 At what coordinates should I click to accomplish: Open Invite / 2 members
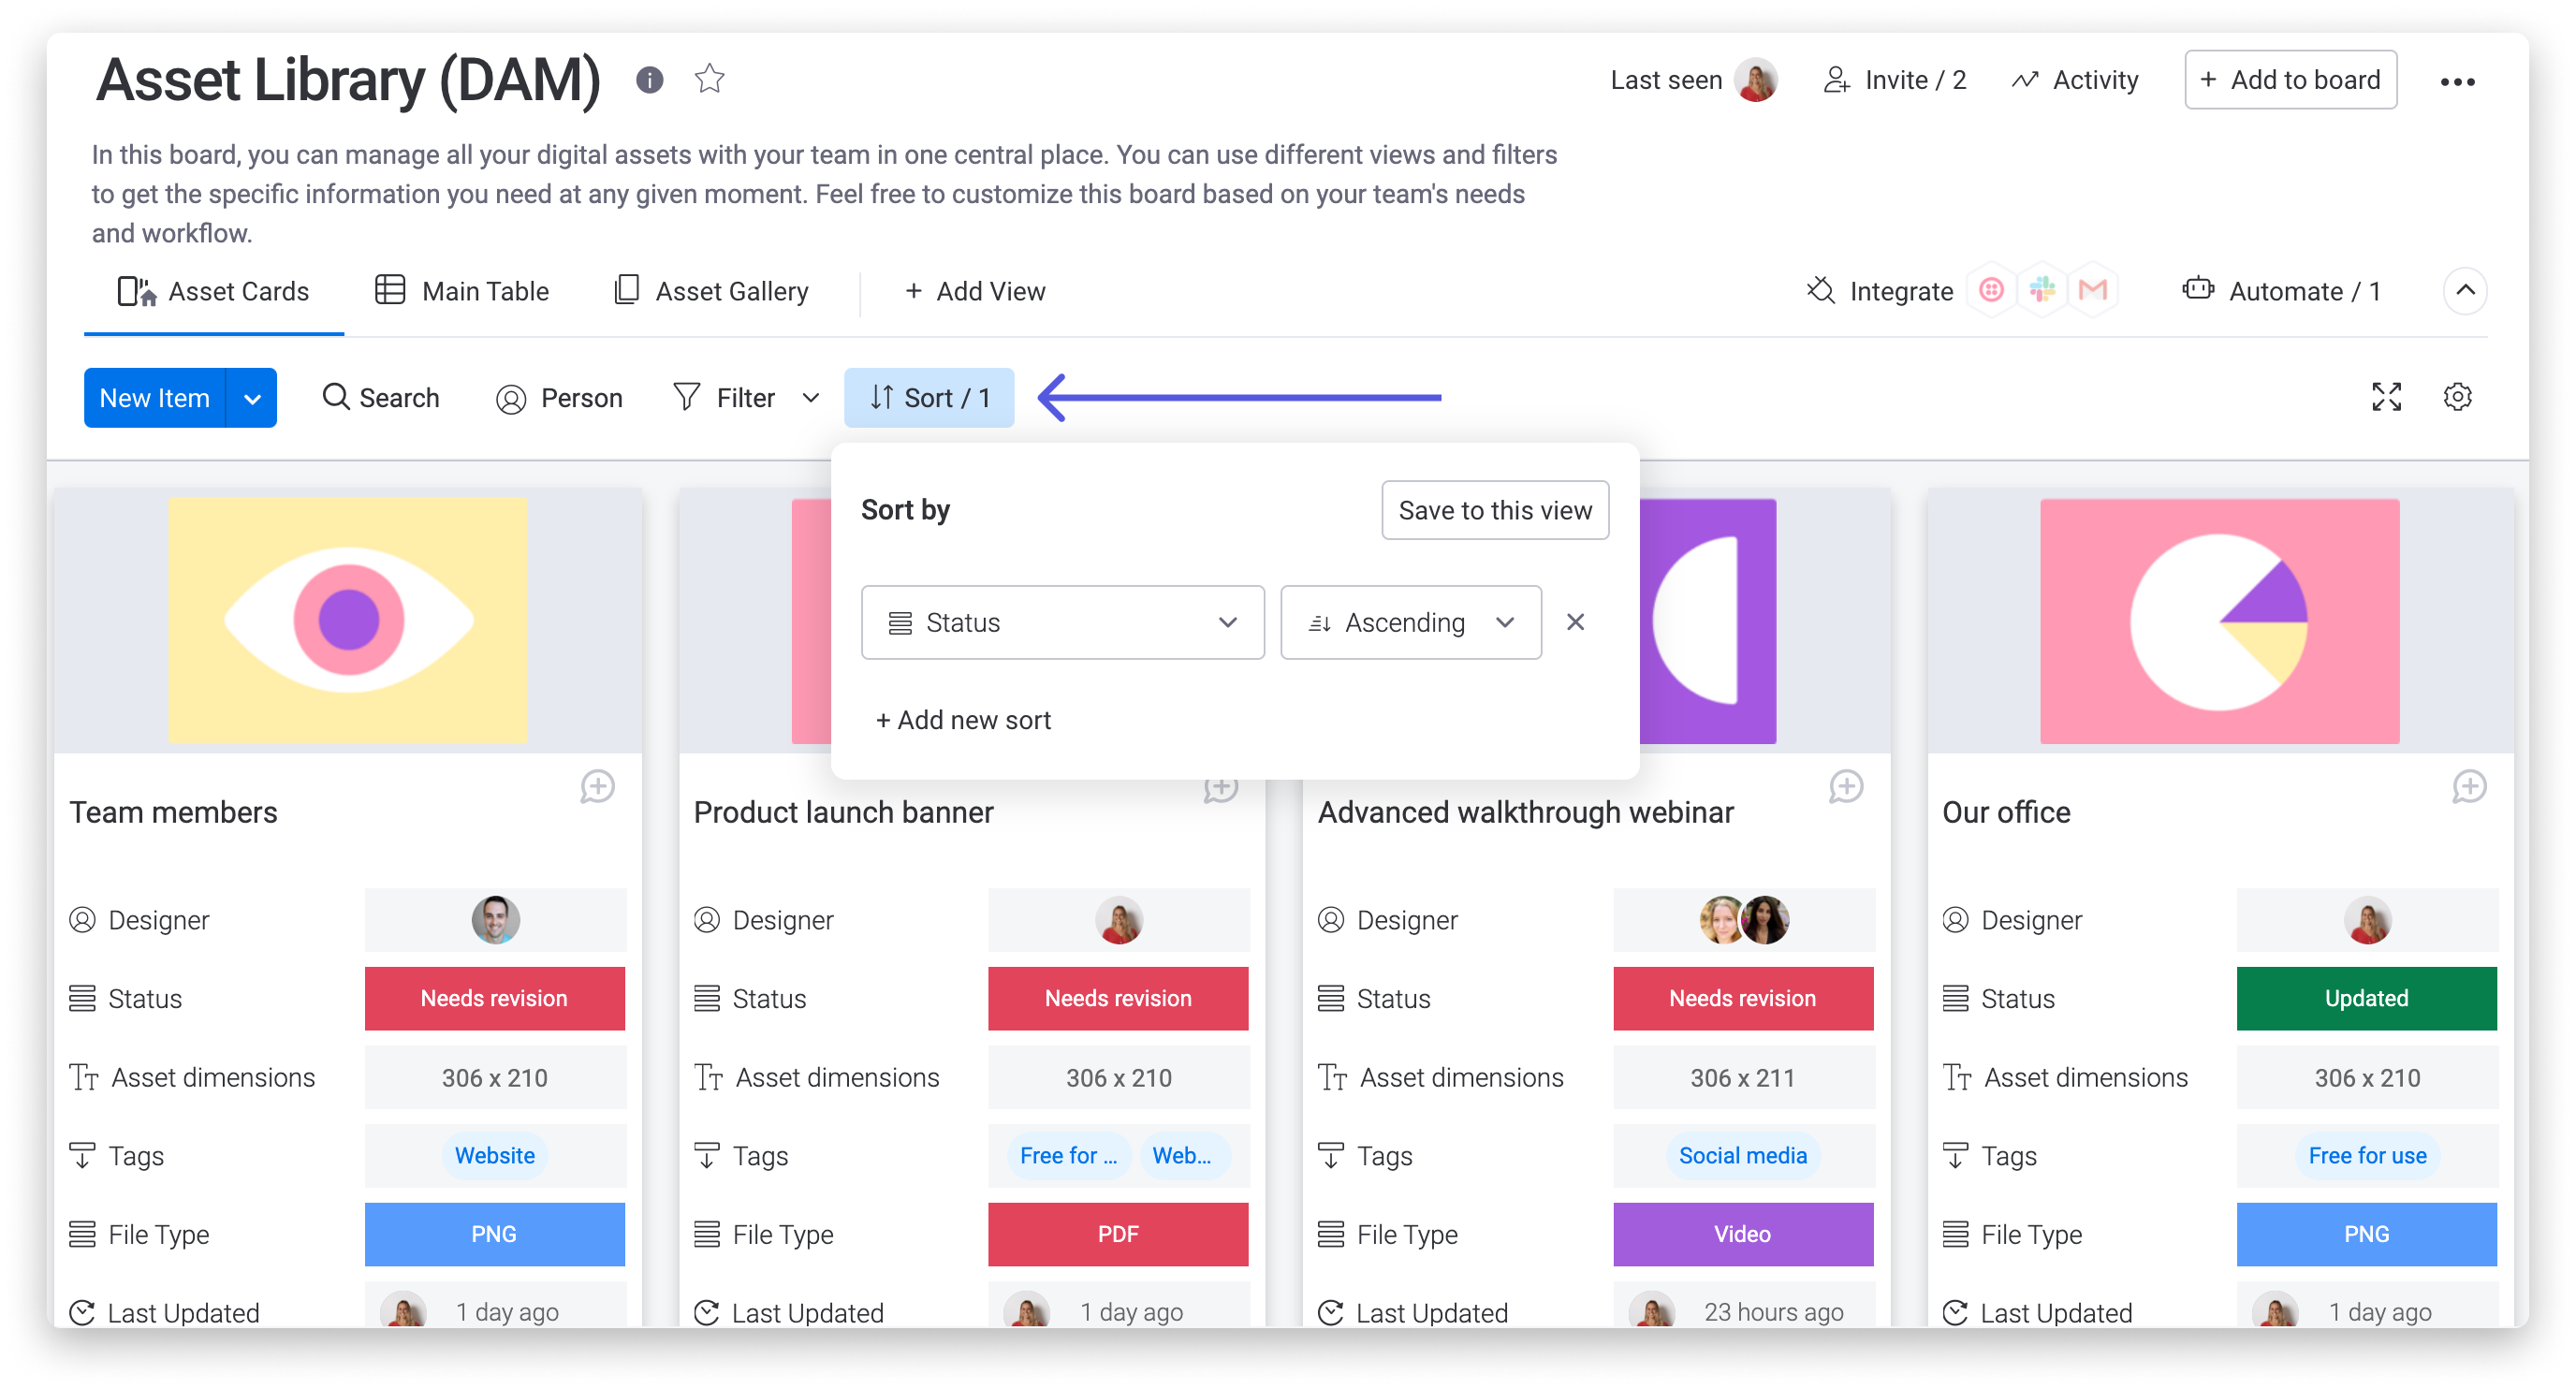click(x=1895, y=80)
